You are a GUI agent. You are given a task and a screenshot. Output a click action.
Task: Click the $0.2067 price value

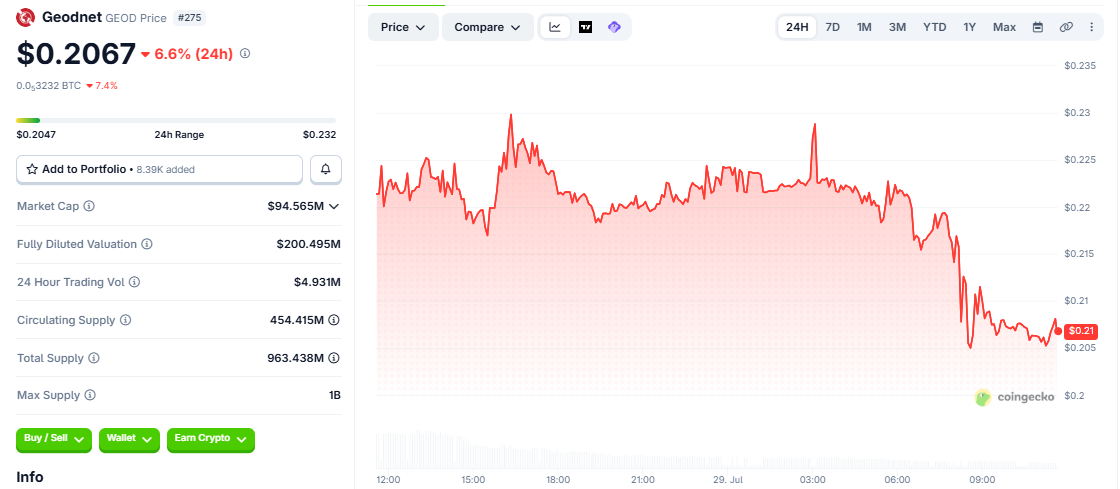coord(76,54)
